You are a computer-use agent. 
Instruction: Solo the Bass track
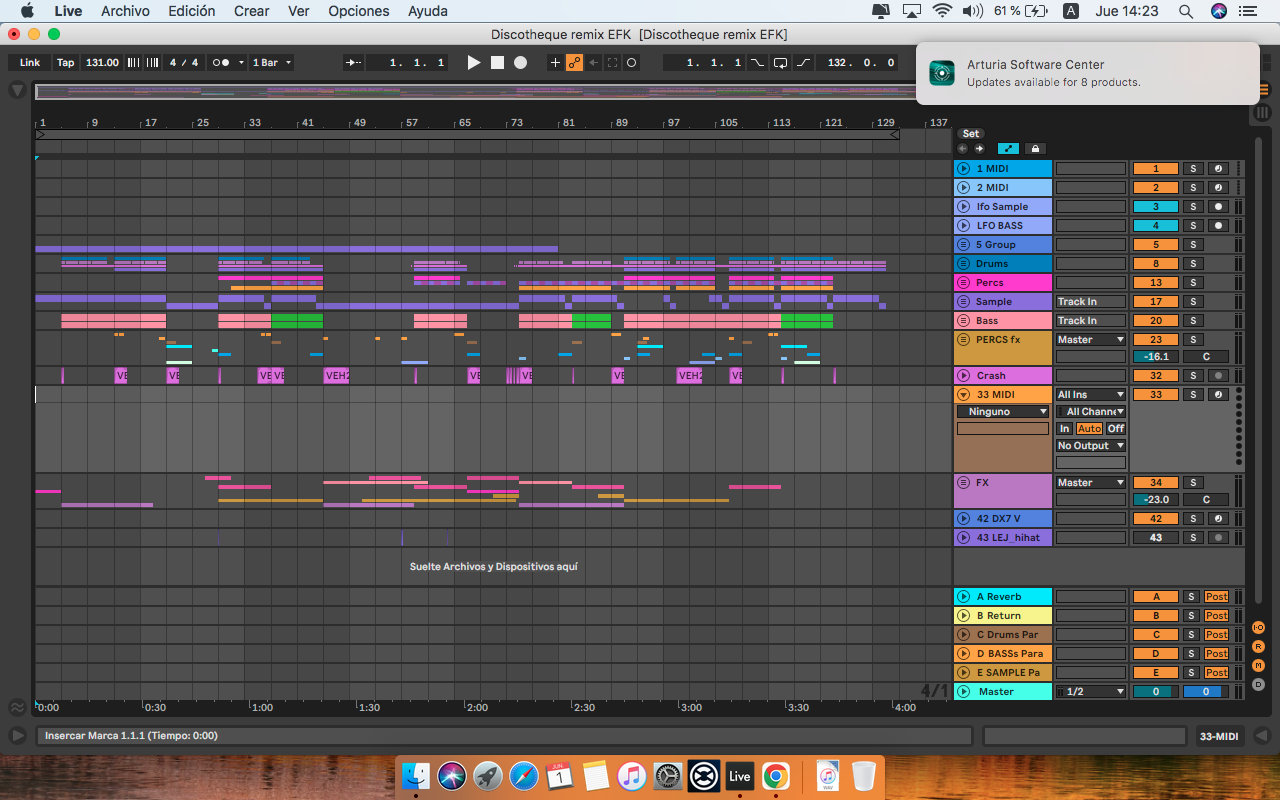(1192, 320)
